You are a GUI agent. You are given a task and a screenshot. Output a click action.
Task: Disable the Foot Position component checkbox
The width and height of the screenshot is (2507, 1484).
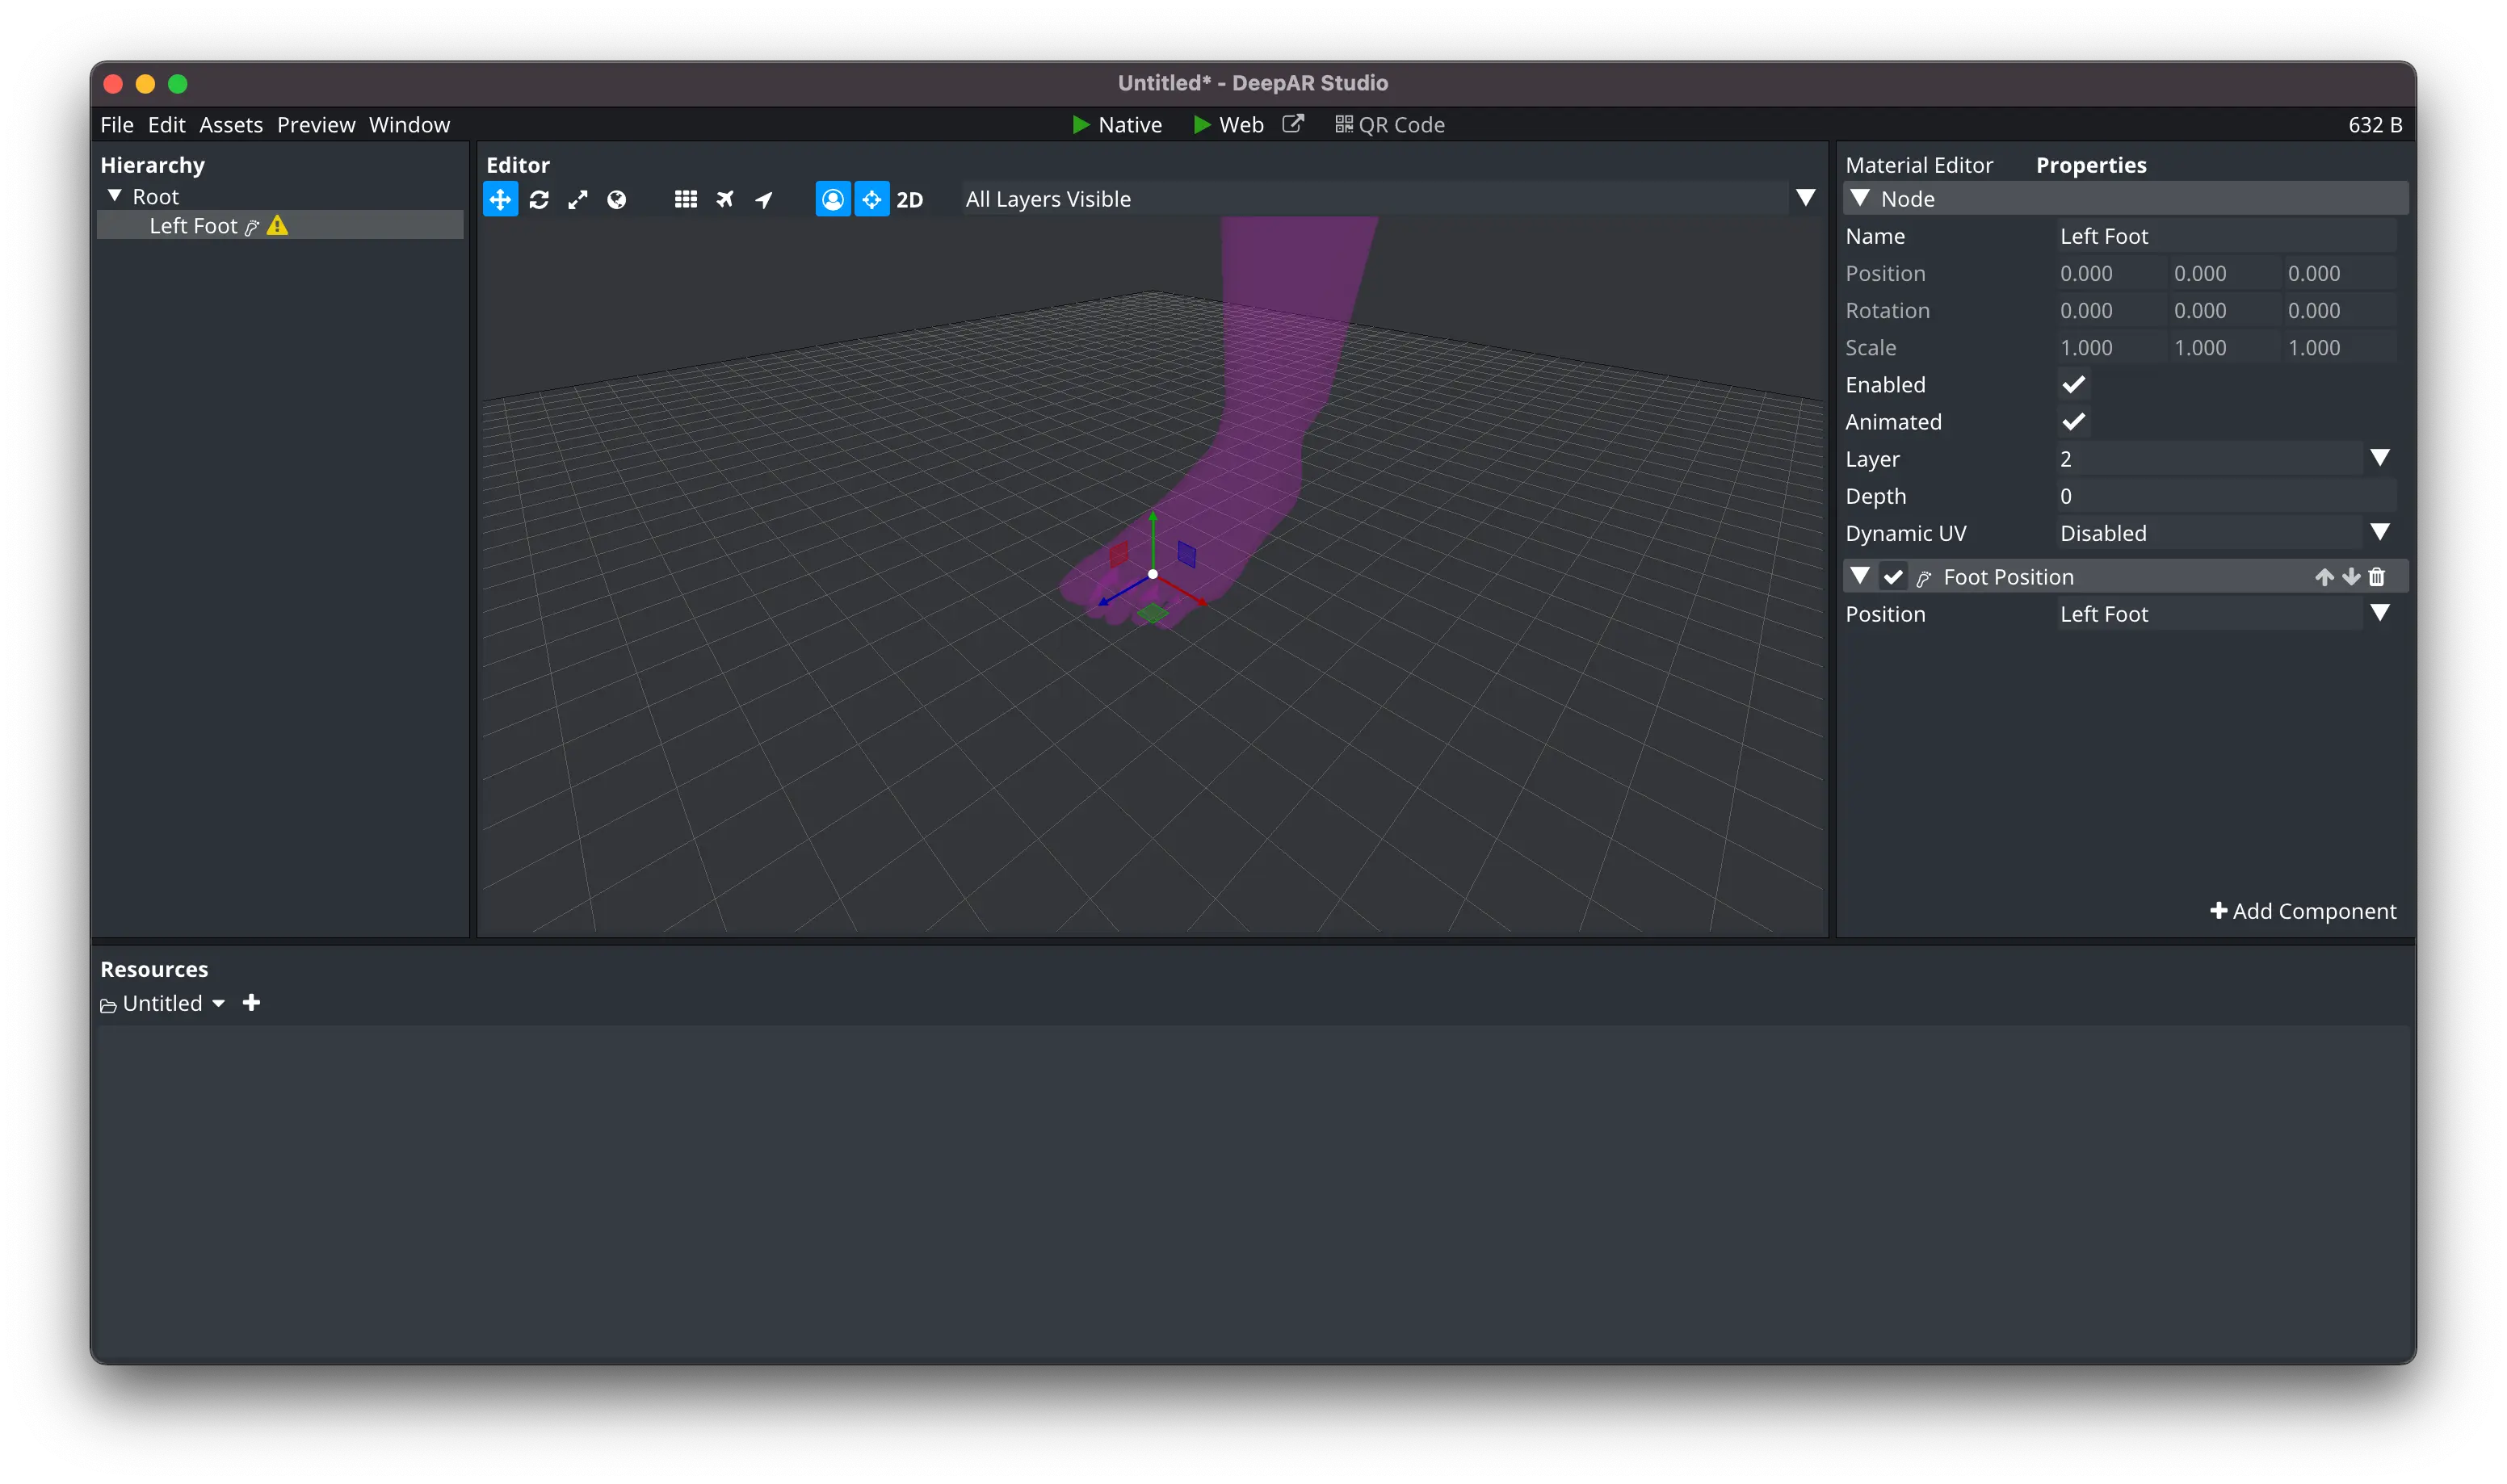pyautogui.click(x=1893, y=577)
